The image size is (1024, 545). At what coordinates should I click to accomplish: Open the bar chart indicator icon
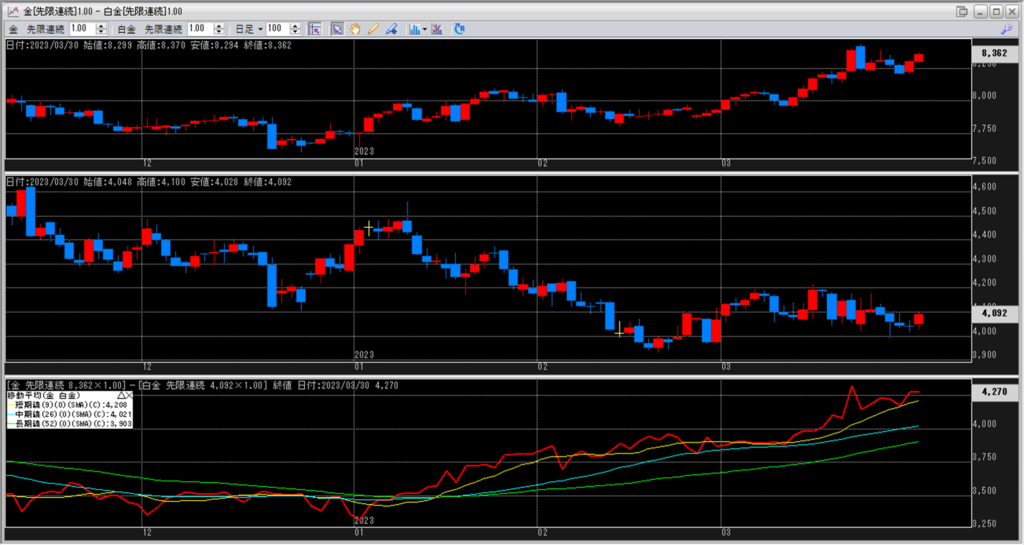click(414, 29)
